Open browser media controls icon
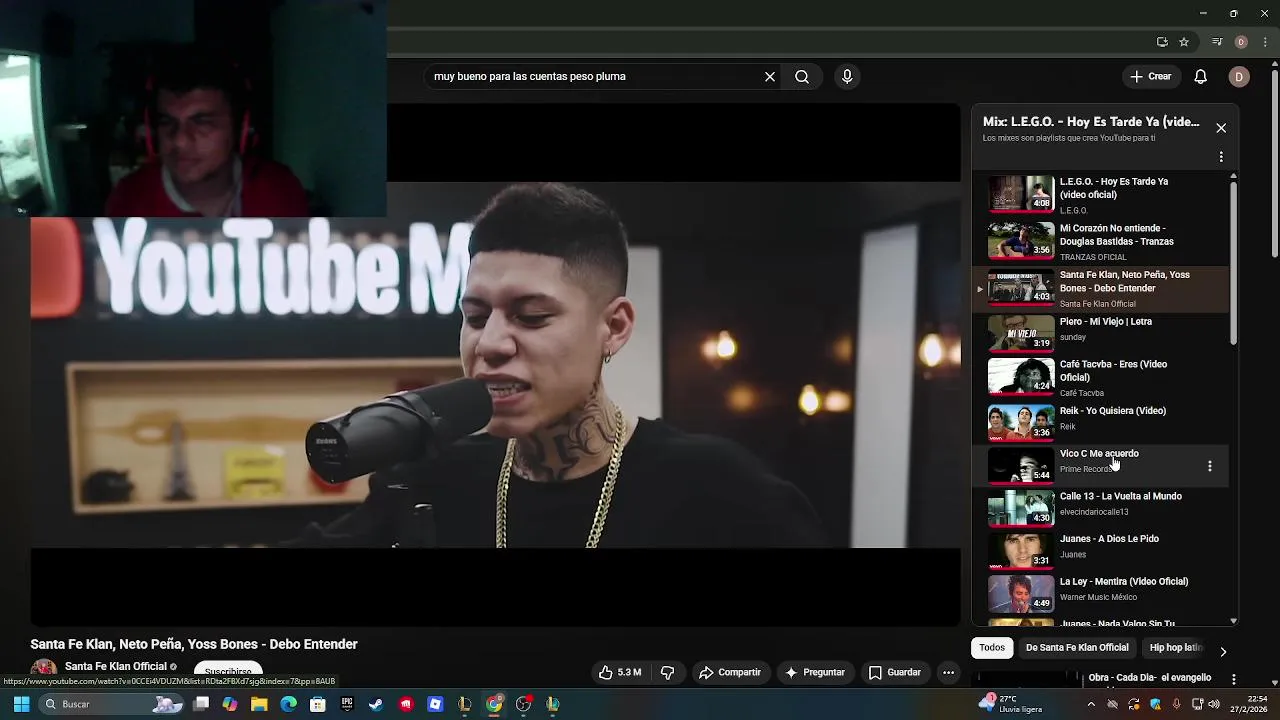 coord(1217,42)
